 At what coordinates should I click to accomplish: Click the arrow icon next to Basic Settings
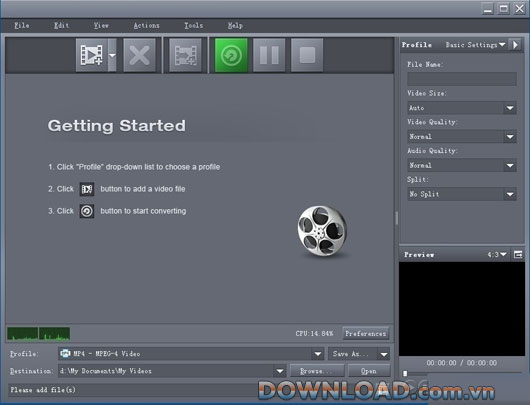pos(515,45)
